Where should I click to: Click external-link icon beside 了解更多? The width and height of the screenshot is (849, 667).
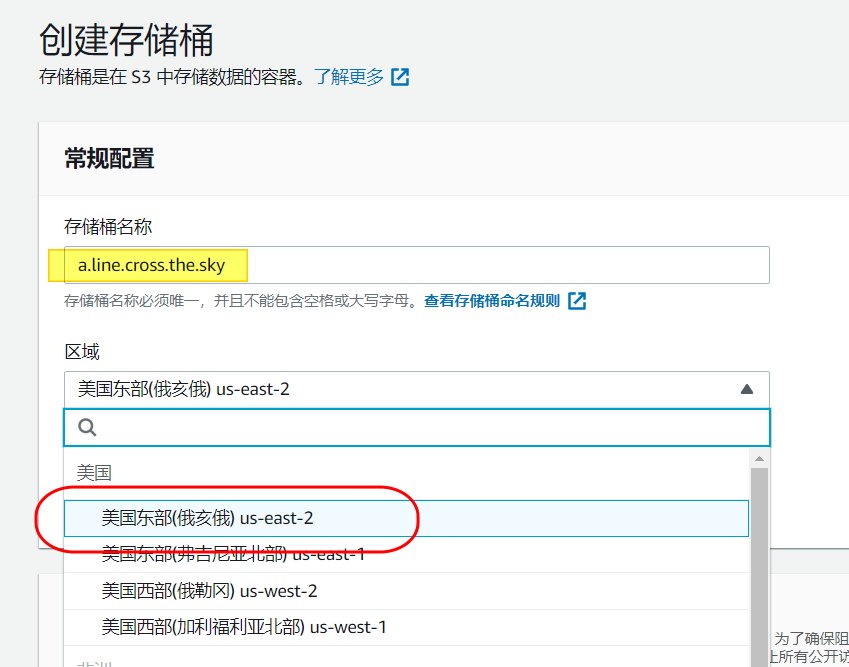click(x=400, y=77)
